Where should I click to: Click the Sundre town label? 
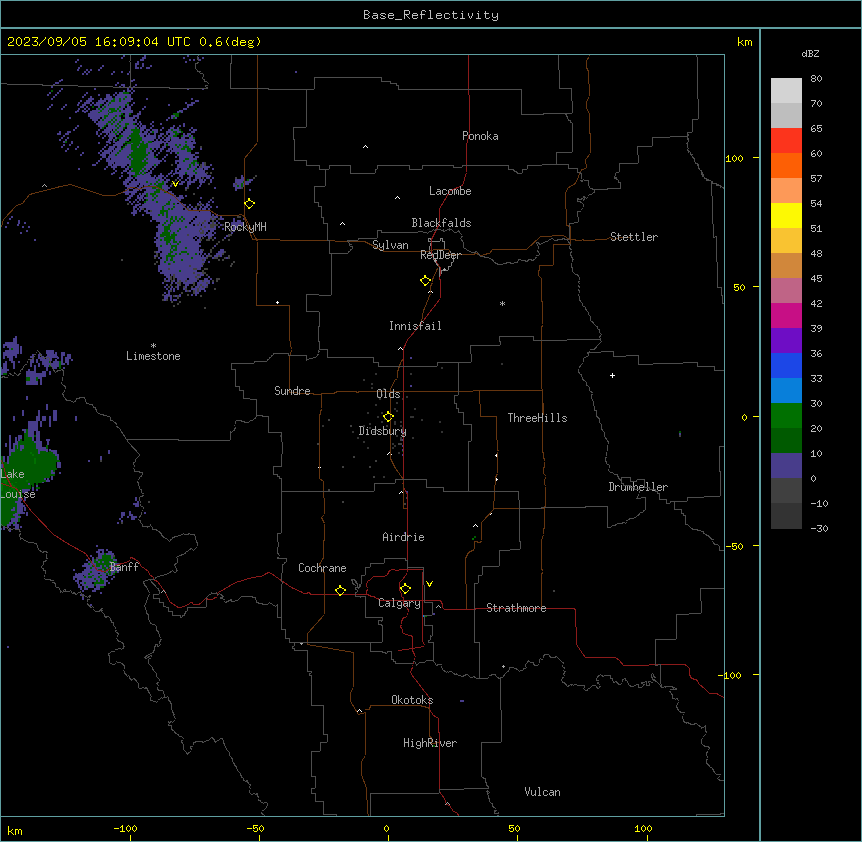[292, 391]
